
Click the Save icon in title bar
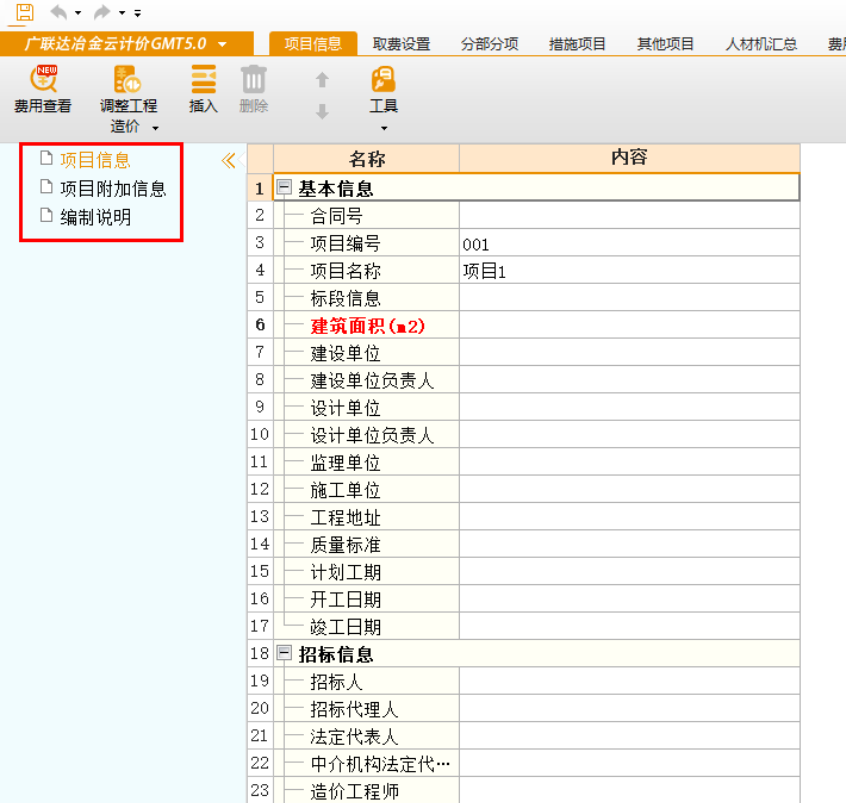pos(24,12)
